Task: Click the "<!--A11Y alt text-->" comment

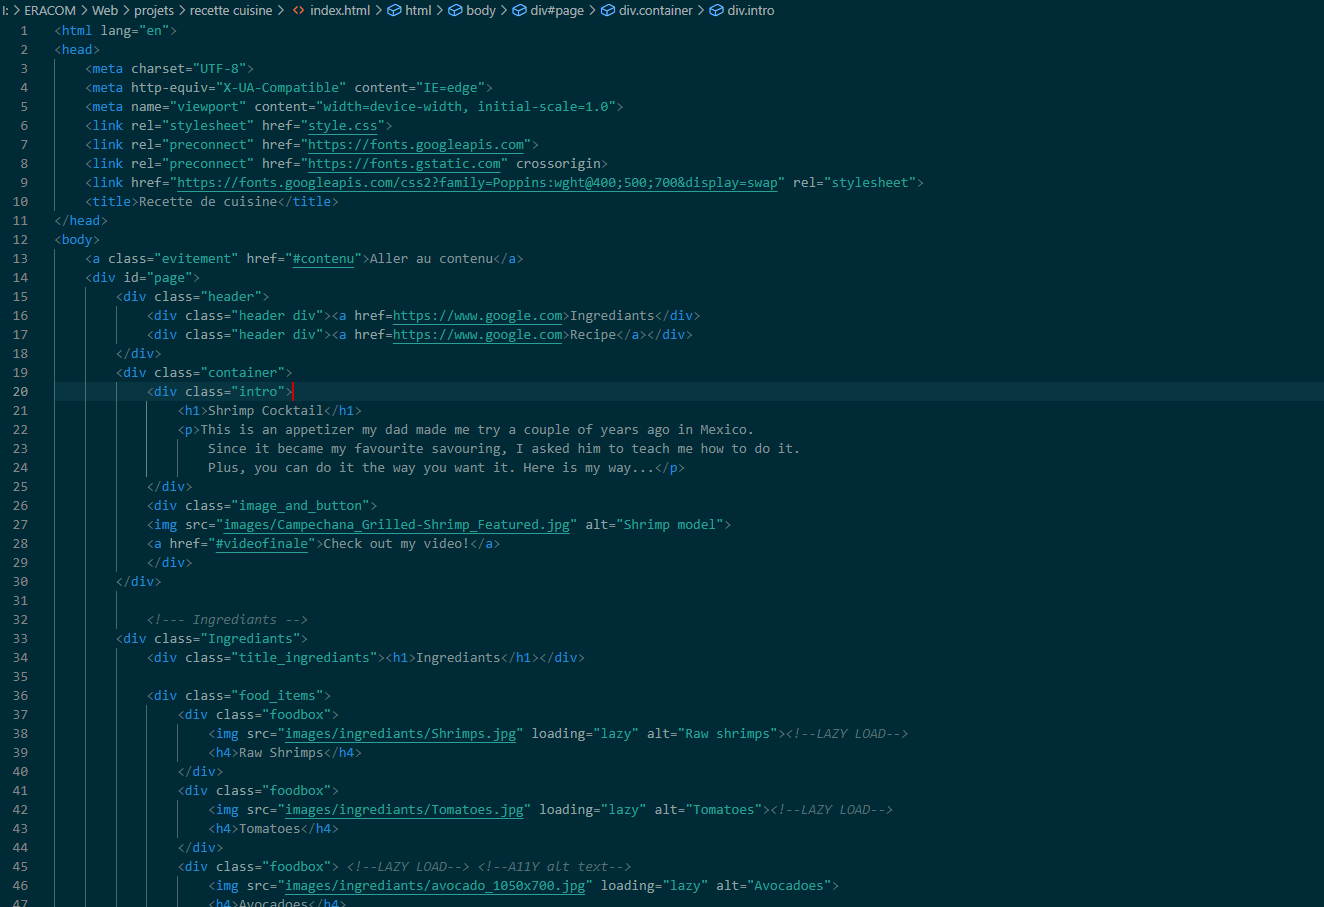Action: [x=555, y=867]
